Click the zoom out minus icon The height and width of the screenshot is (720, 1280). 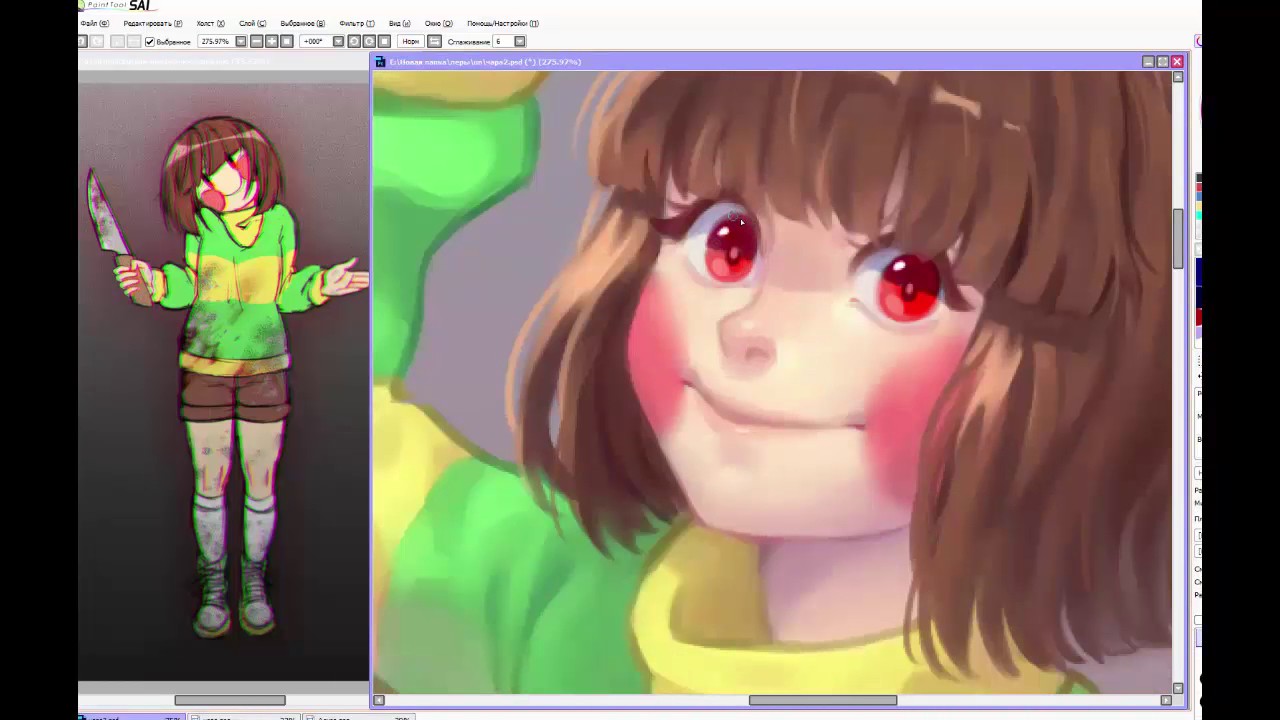coord(256,41)
